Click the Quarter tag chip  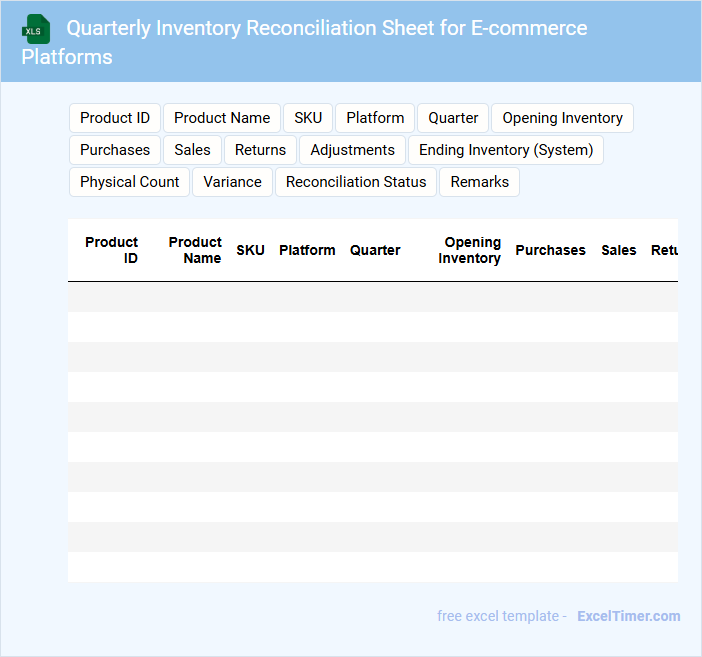point(453,118)
